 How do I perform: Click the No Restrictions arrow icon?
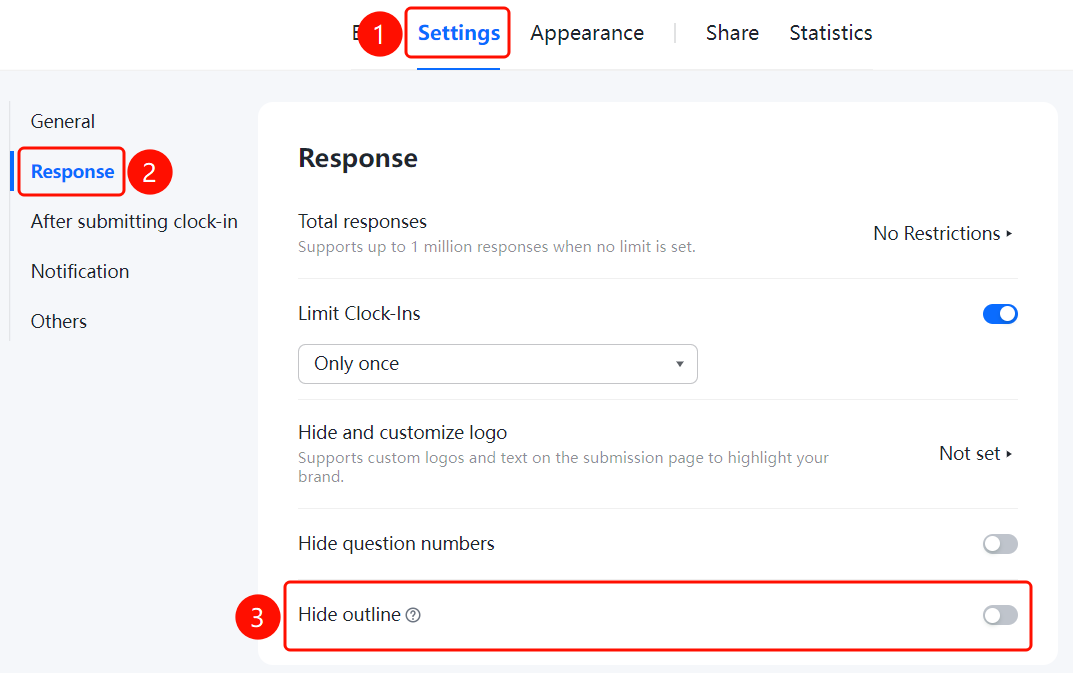click(x=1009, y=233)
